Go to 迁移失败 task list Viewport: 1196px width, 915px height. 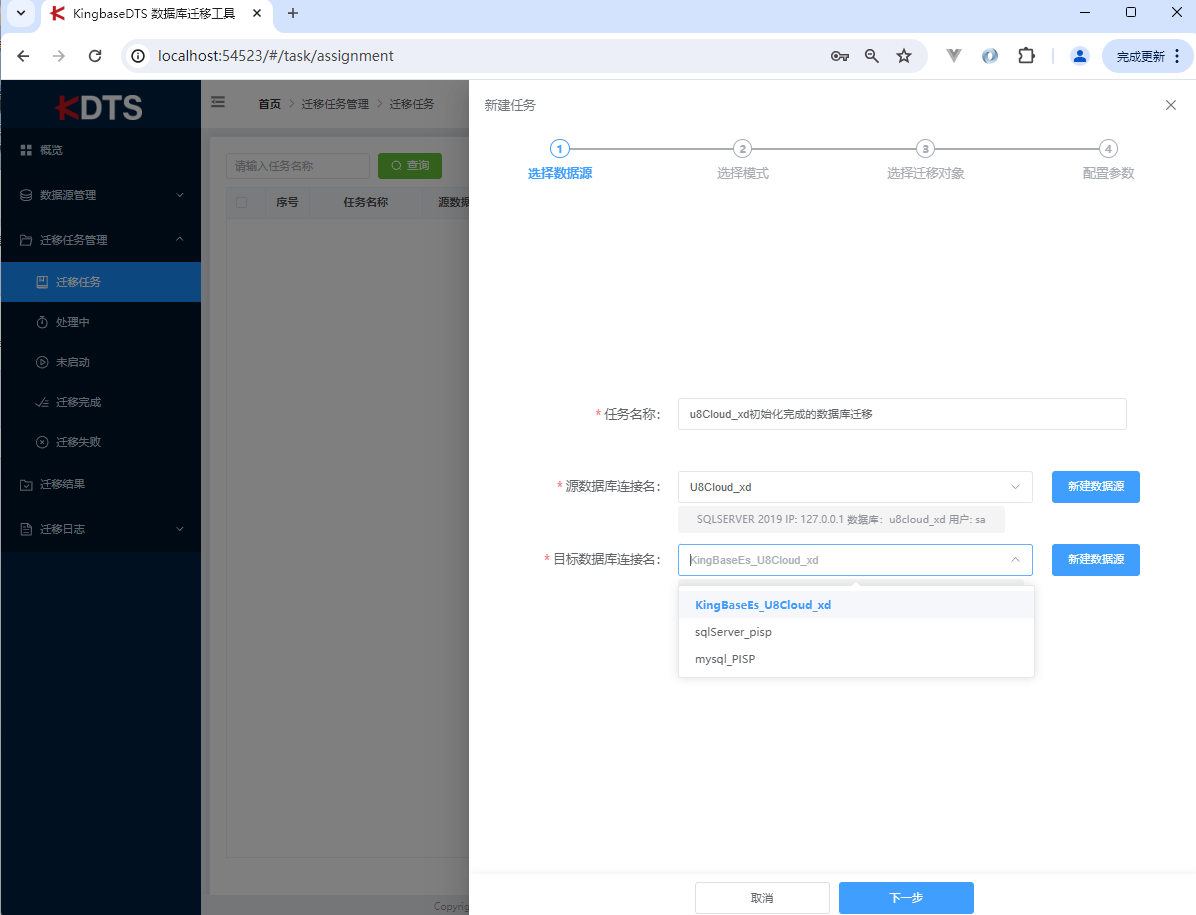click(x=78, y=442)
